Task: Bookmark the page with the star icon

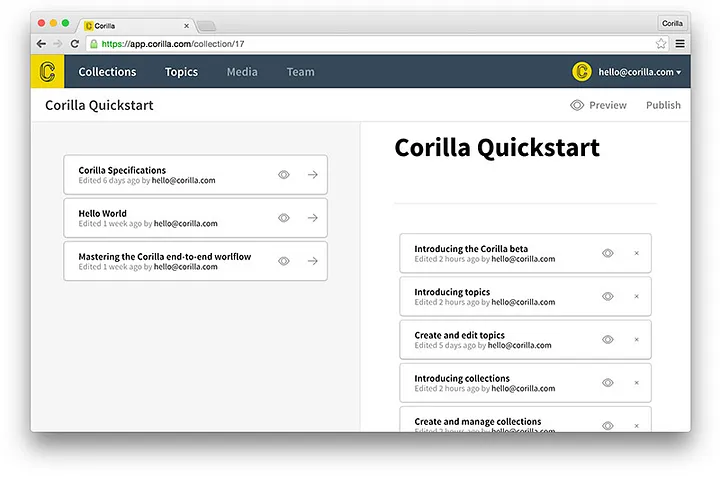Action: (661, 44)
